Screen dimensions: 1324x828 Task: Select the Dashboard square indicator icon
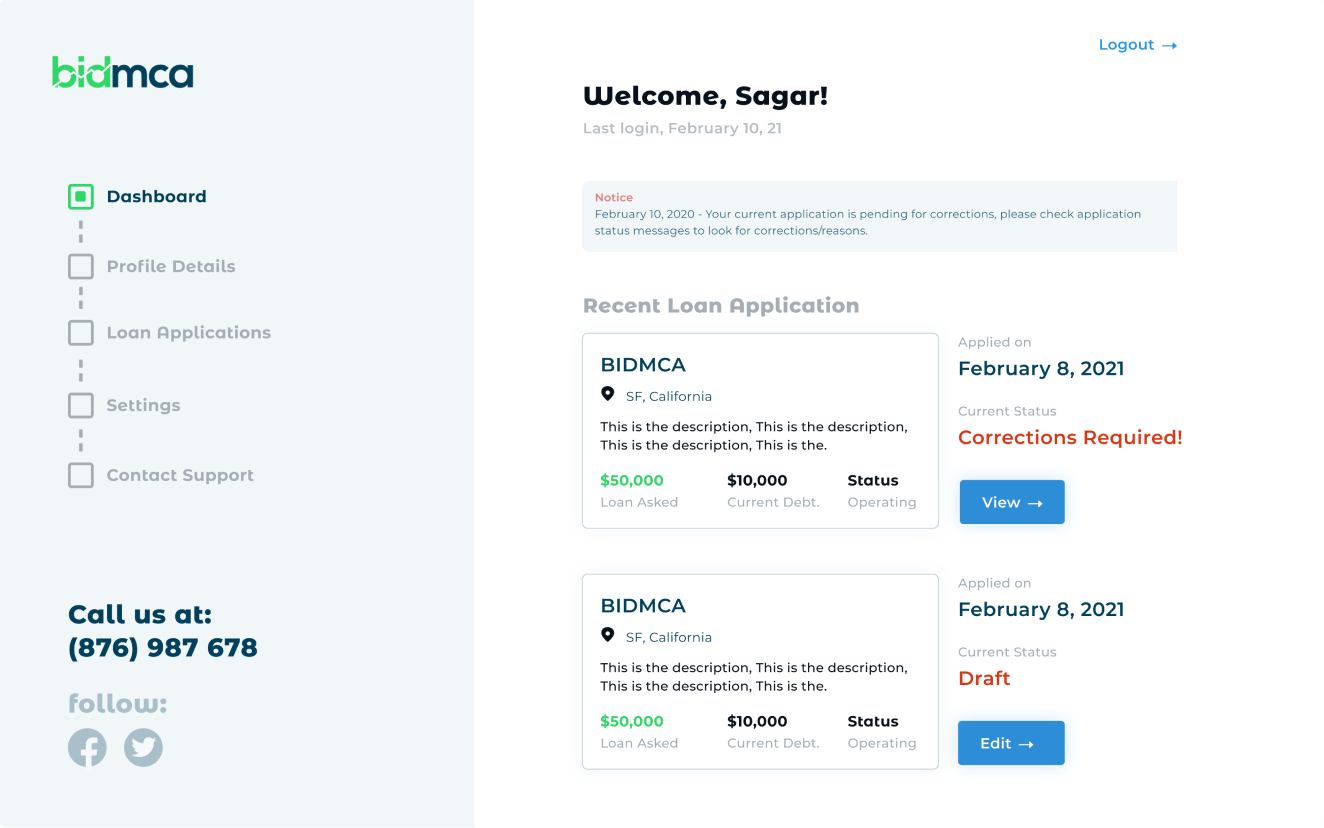tap(81, 197)
